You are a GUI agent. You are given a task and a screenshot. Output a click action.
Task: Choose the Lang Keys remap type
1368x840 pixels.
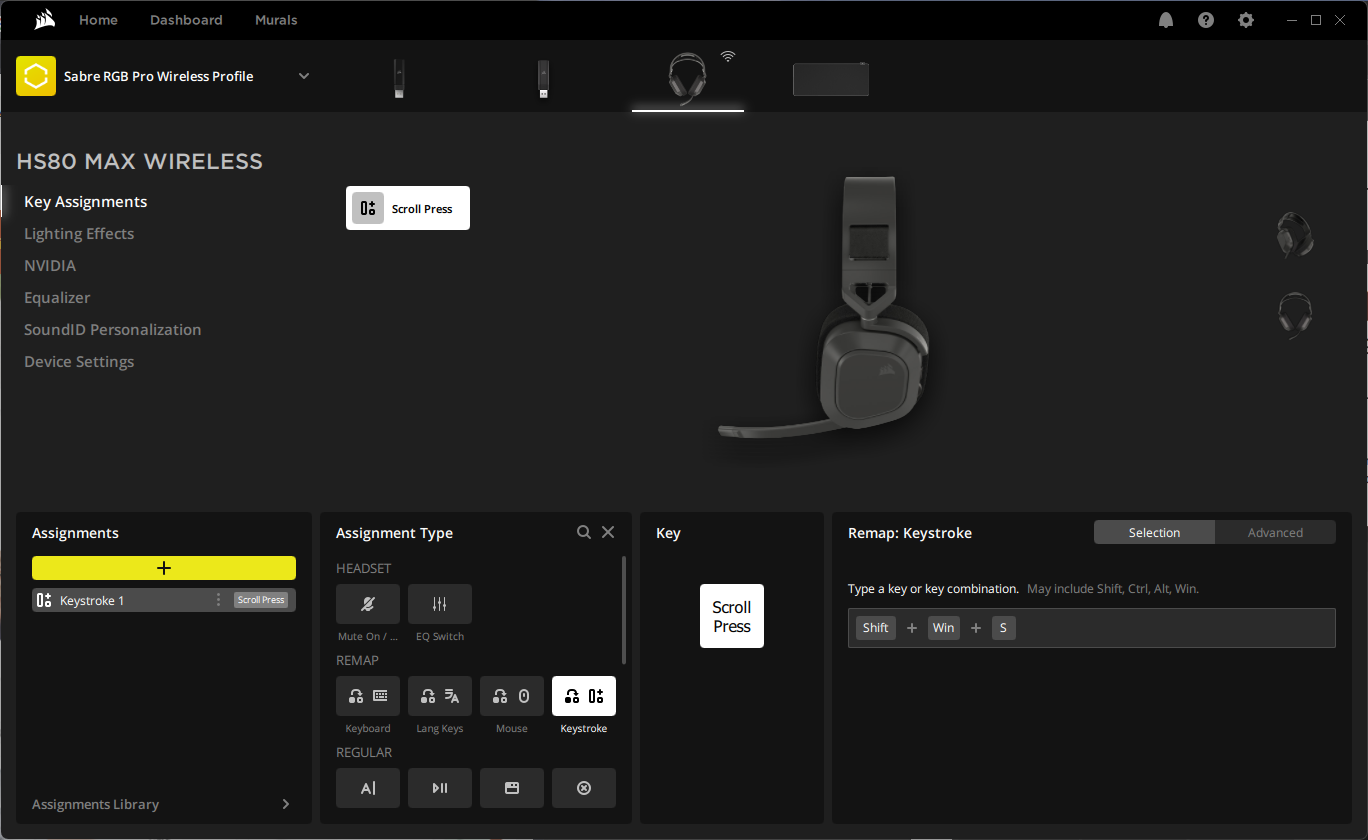coord(440,696)
